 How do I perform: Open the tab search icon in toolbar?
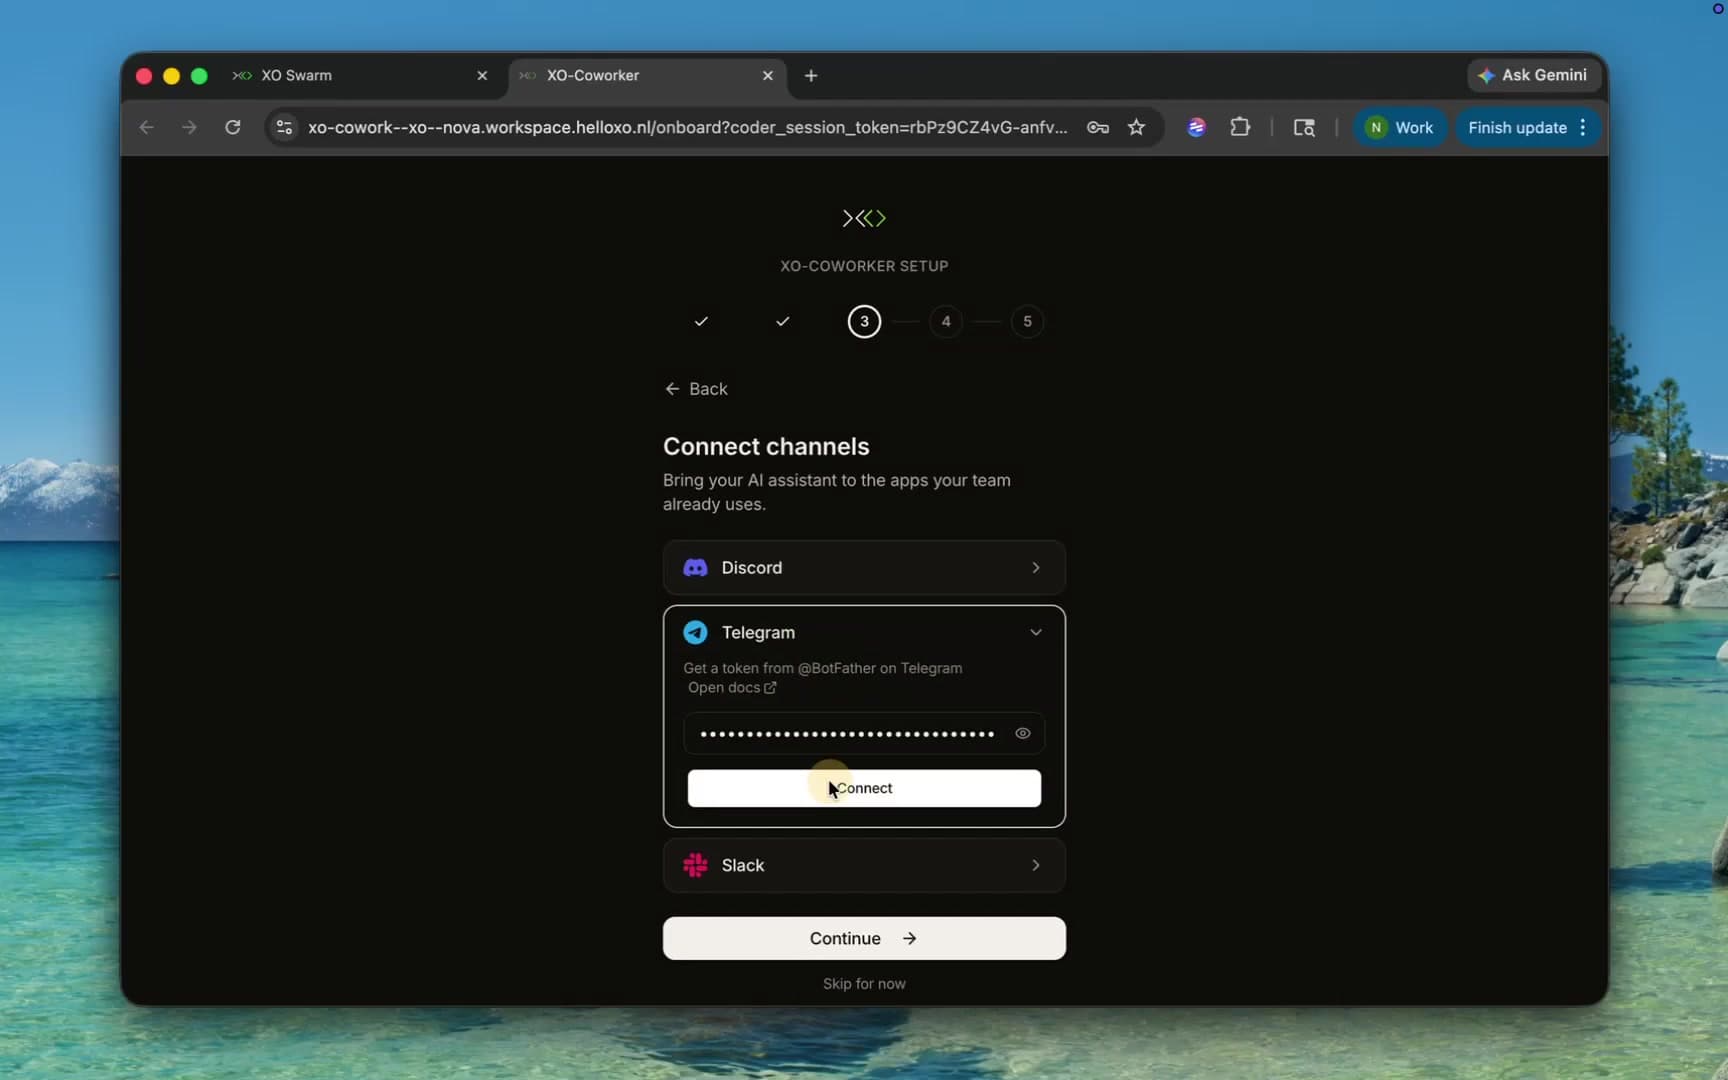[x=1304, y=127]
